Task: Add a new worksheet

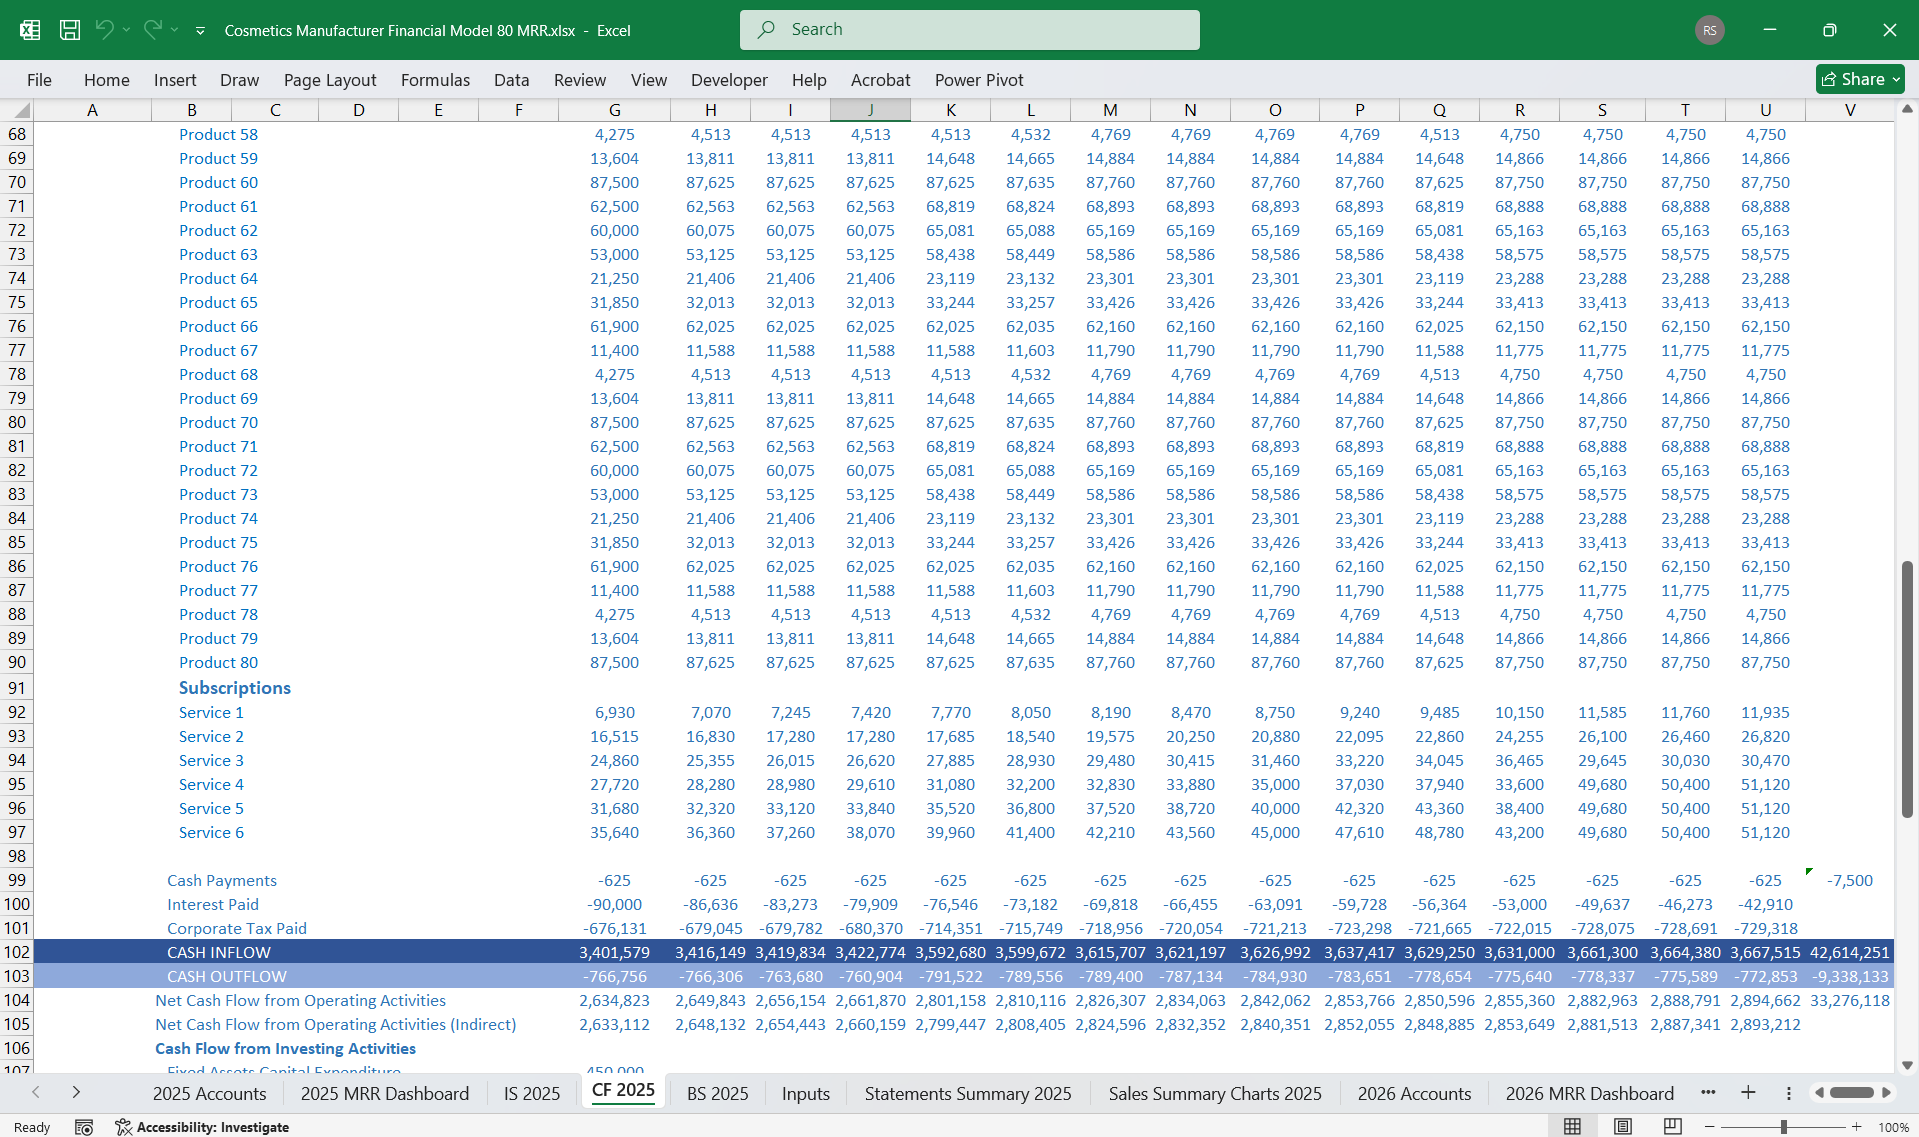Action: [x=1748, y=1093]
